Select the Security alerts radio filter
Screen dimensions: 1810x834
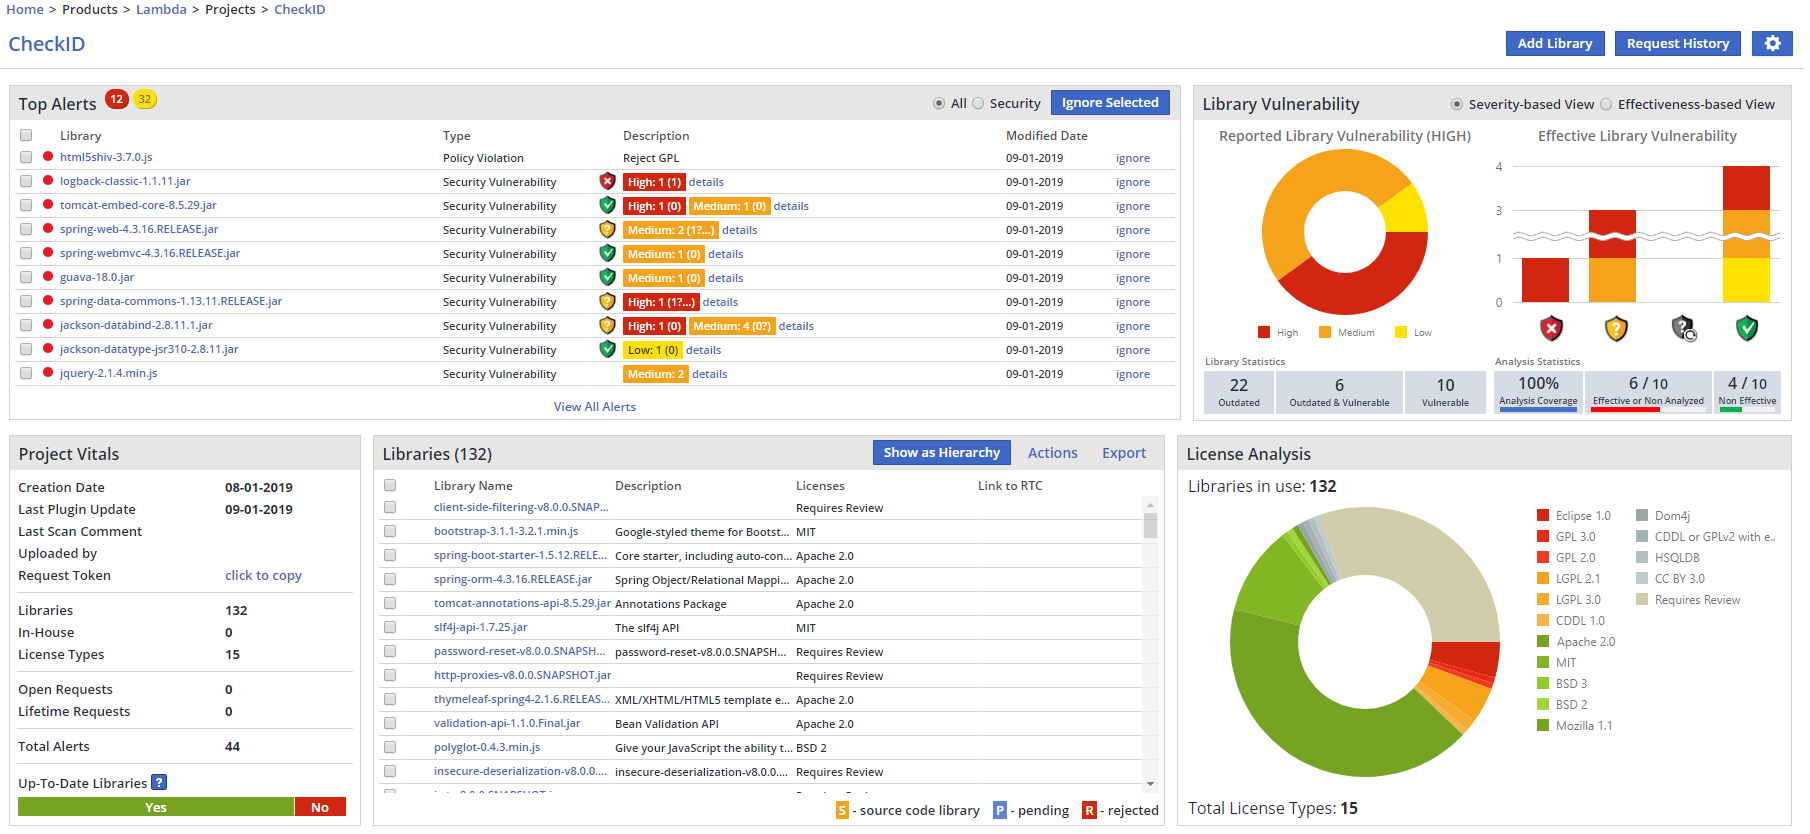978,103
